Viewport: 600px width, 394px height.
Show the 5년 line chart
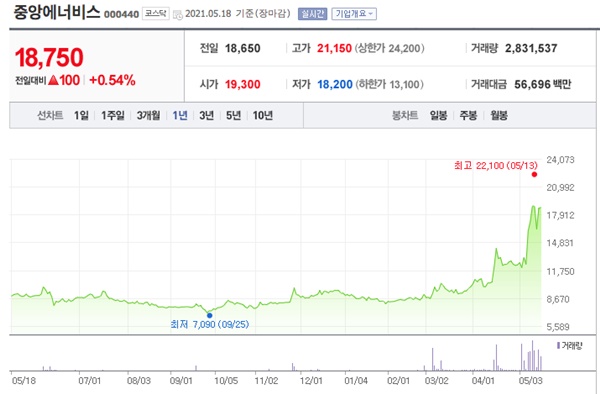(233, 115)
